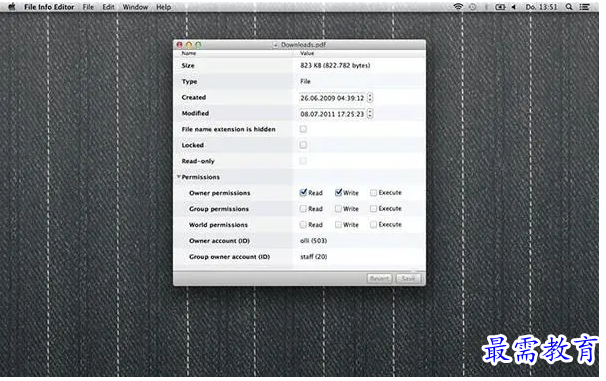Image resolution: width=606 pixels, height=381 pixels.
Task: Uncheck Owner permissions Read
Action: click(x=303, y=192)
